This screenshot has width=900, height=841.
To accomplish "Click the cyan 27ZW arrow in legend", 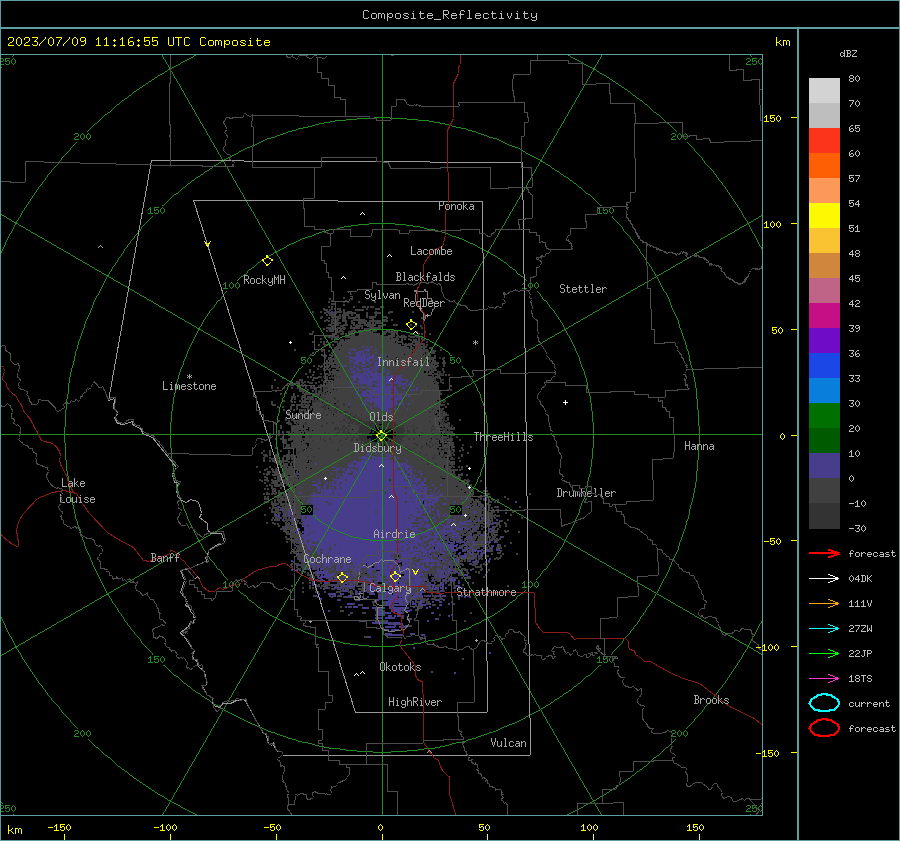I will (824, 629).
